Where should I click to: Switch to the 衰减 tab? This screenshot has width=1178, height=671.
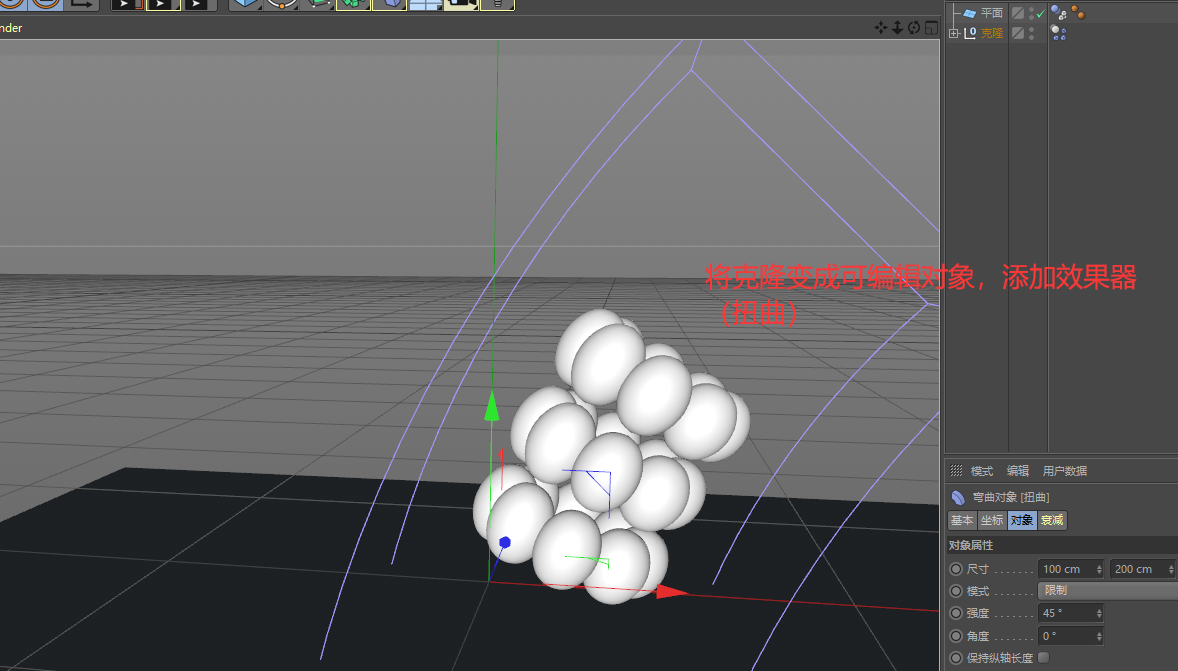[1052, 520]
